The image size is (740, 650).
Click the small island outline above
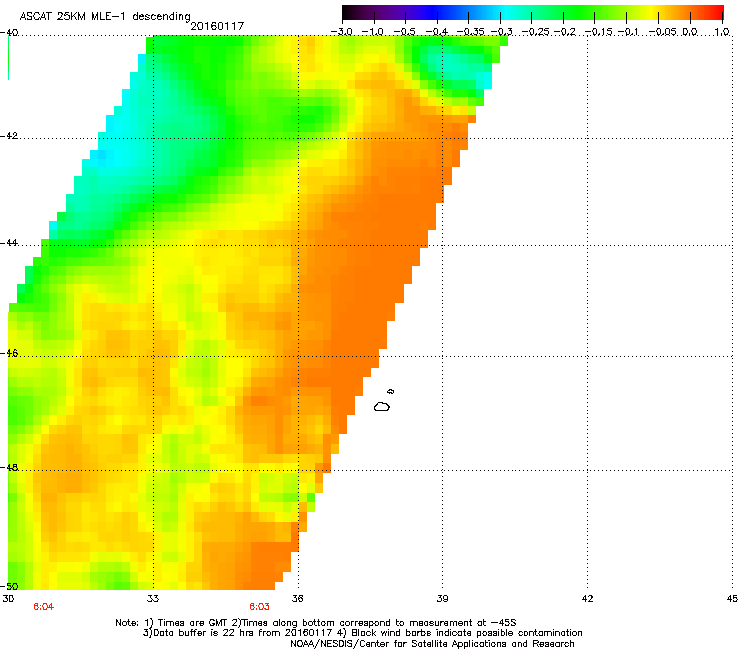pos(390,391)
